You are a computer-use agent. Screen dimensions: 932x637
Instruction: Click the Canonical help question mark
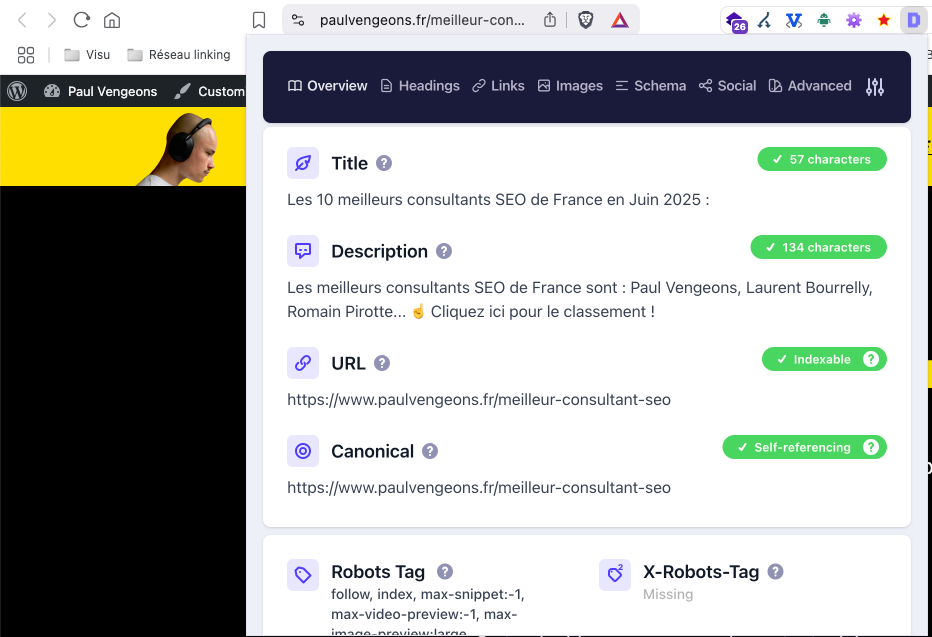point(430,451)
